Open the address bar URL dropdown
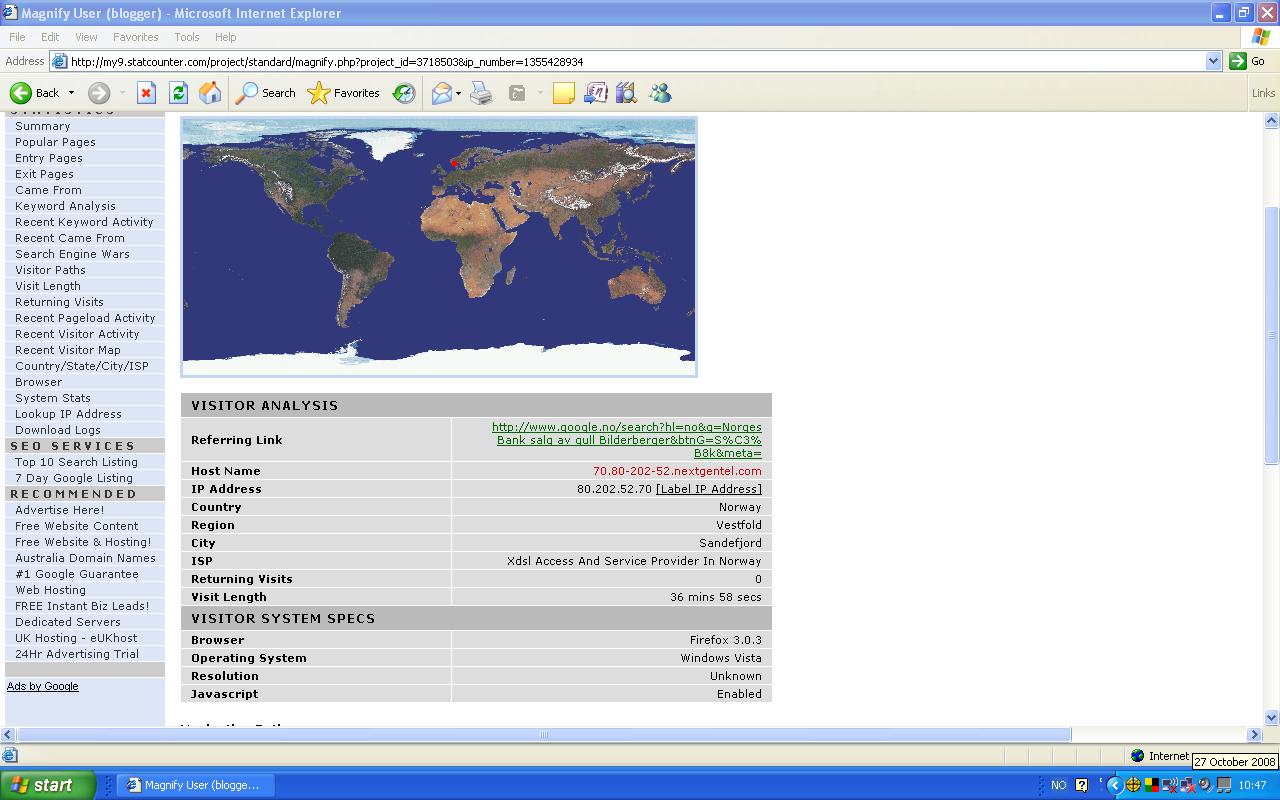Image resolution: width=1280 pixels, height=800 pixels. coord(1213,61)
